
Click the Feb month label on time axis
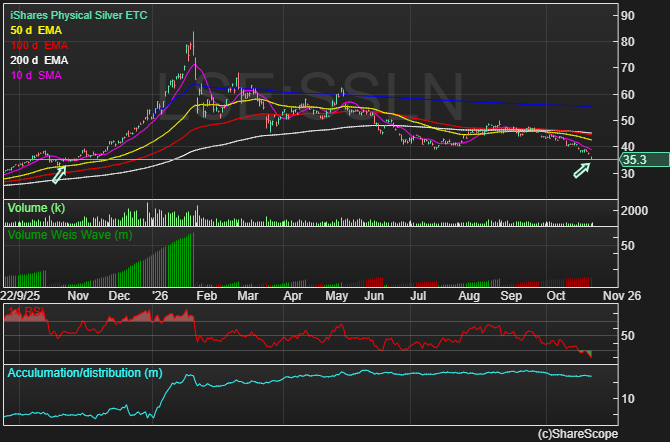pyautogui.click(x=207, y=296)
